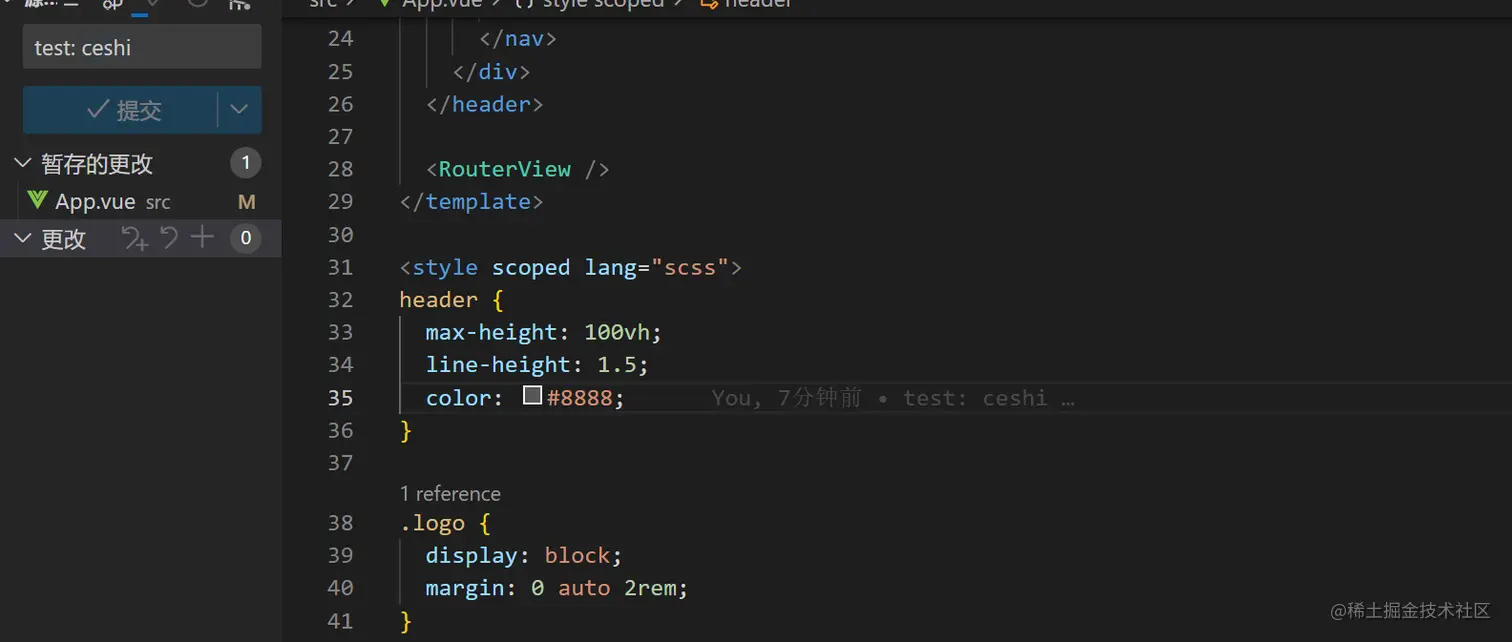Click the line-height property name
The height and width of the screenshot is (642, 1512).
(x=498, y=365)
